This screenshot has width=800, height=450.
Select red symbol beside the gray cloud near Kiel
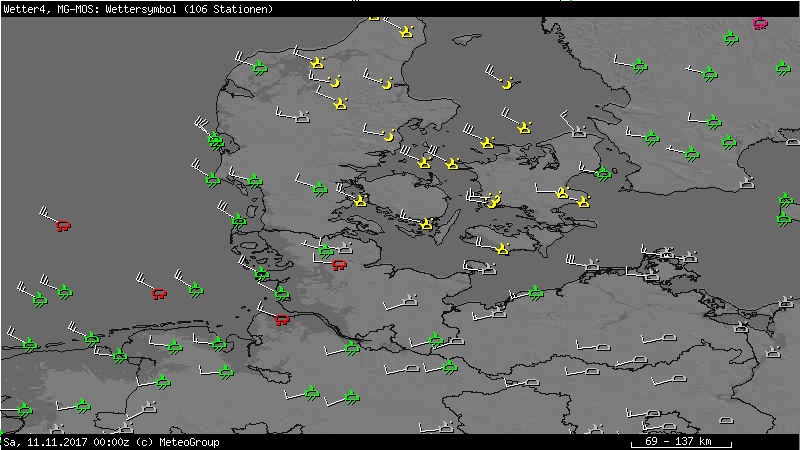coord(339,265)
